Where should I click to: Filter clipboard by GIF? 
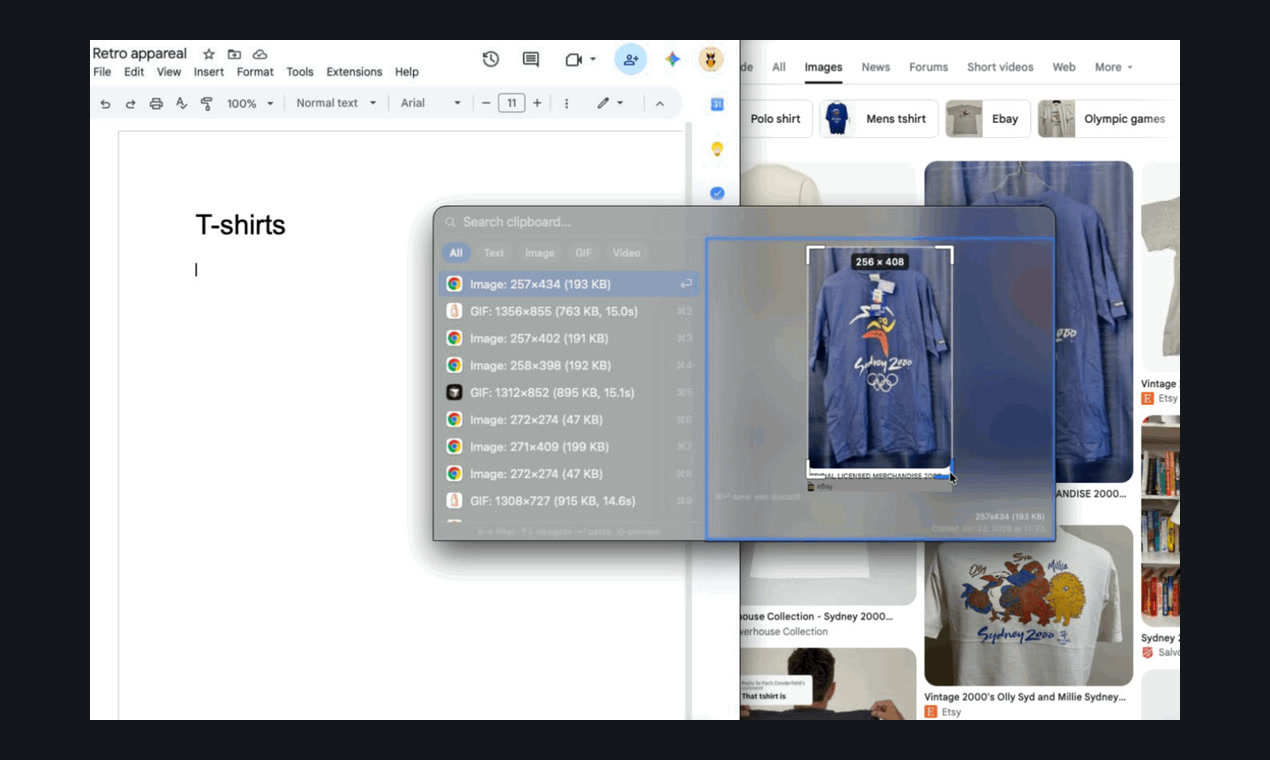pos(583,253)
